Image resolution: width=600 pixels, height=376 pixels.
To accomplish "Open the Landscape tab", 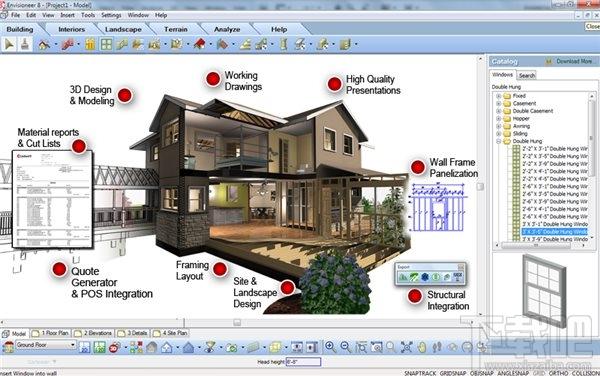I will [x=123, y=29].
